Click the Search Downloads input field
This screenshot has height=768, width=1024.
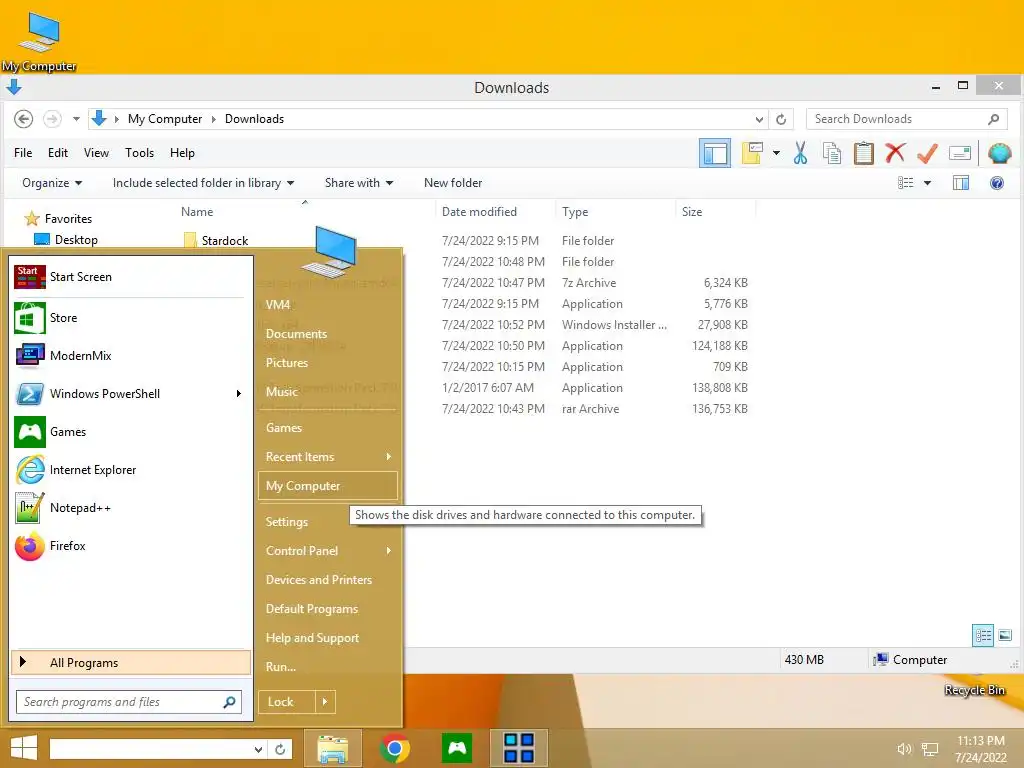point(907,119)
